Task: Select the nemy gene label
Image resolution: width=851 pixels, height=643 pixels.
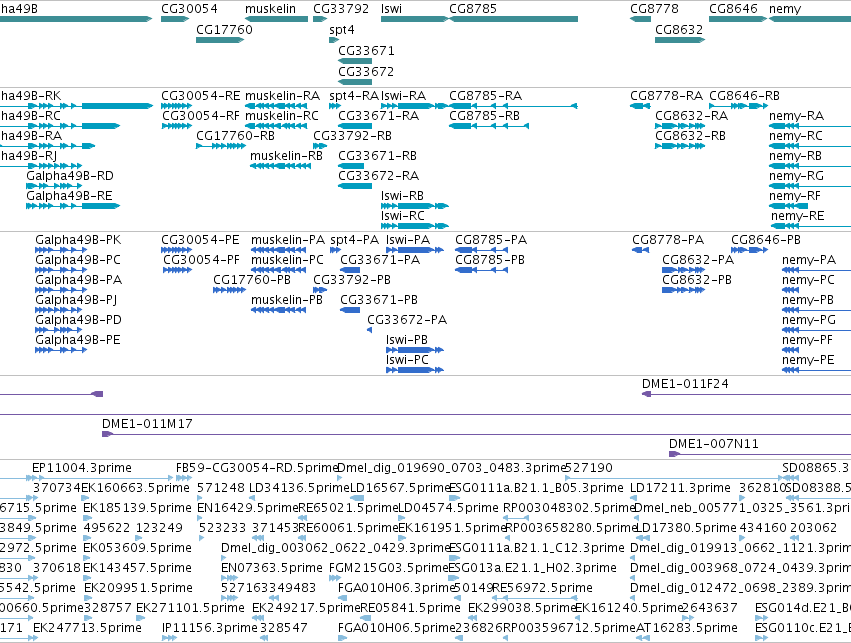Action: coord(785,9)
